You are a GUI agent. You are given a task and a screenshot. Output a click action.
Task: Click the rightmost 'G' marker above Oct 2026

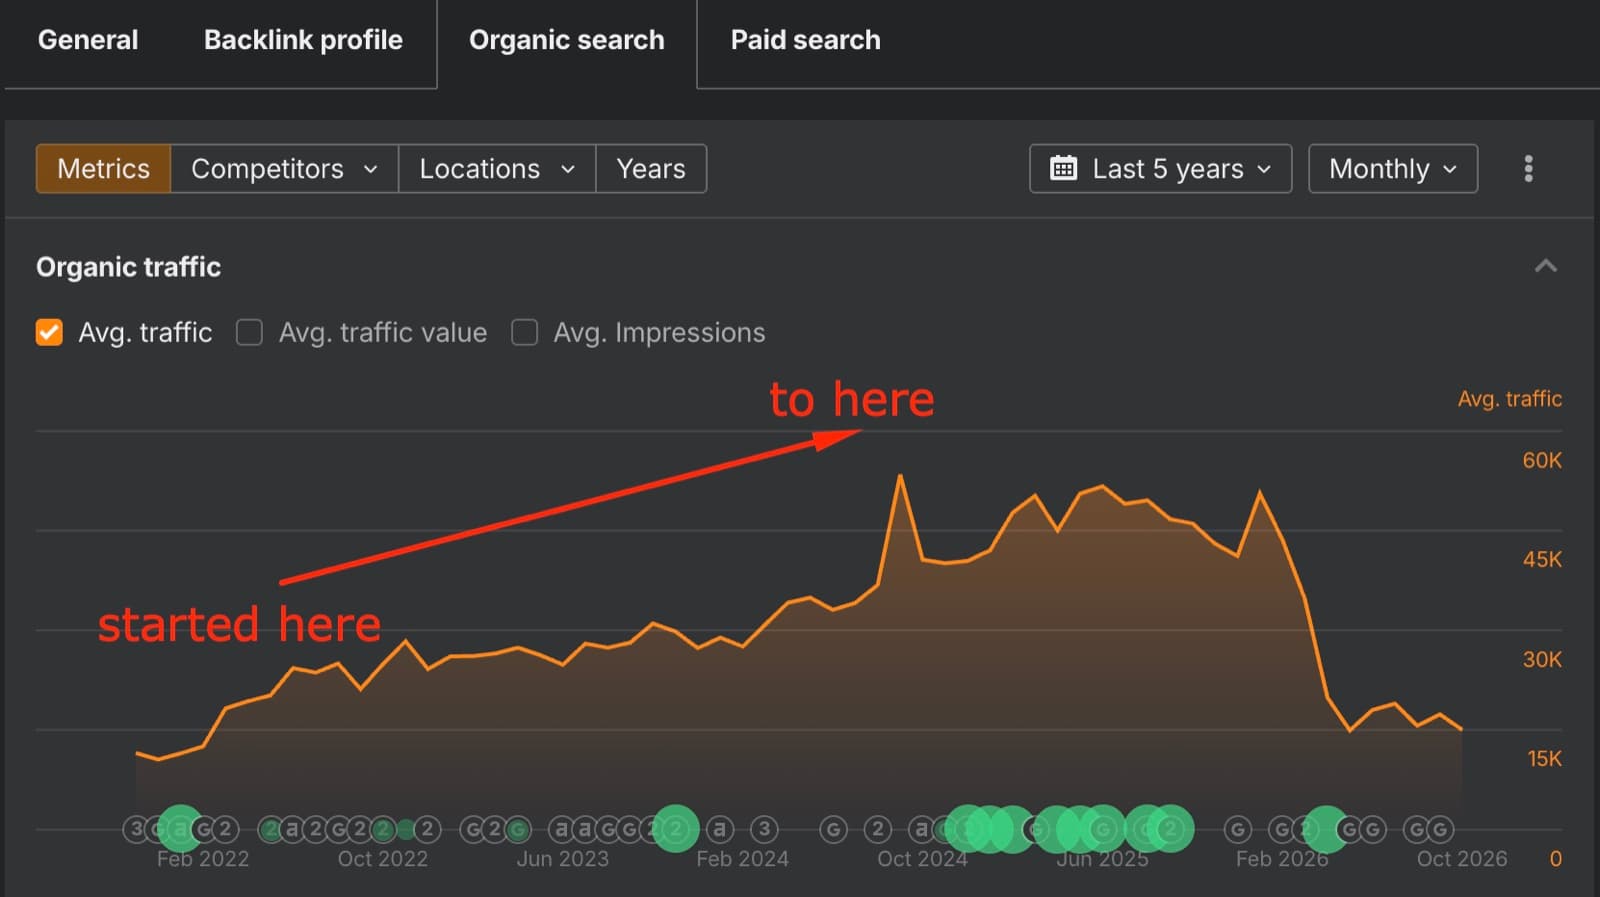point(1440,829)
